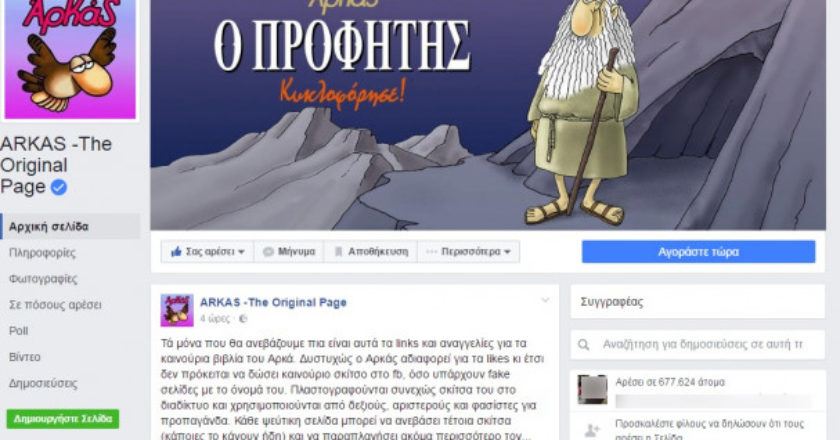Open the Poll sidebar item

tap(18, 331)
